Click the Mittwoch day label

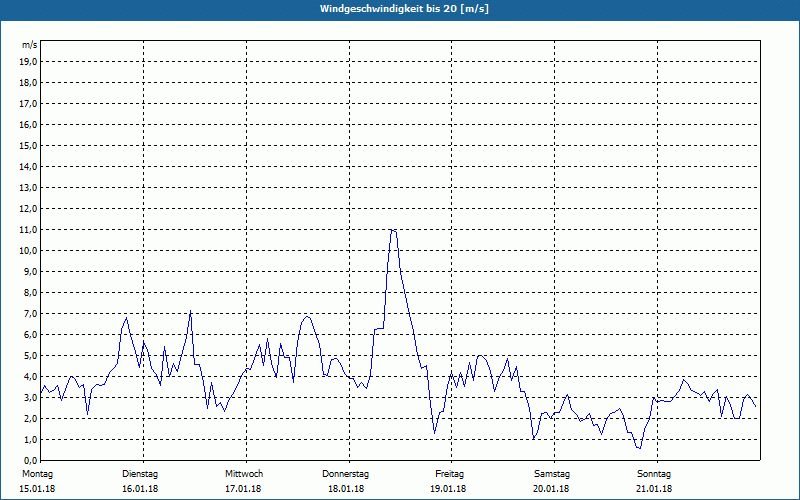tap(244, 474)
